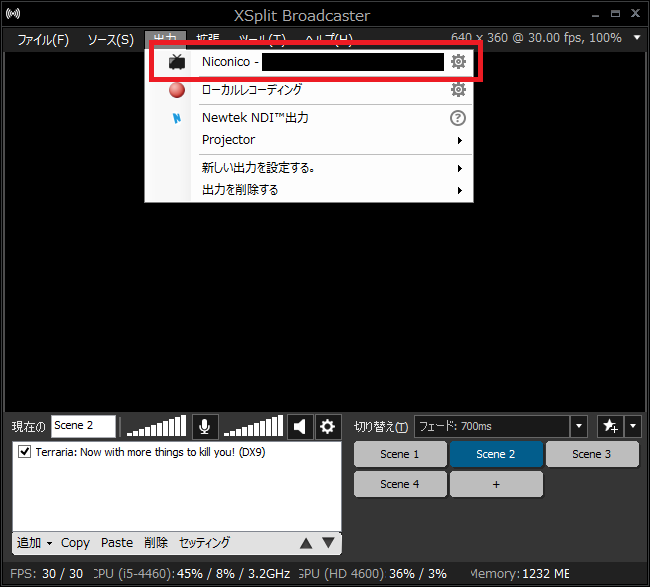Open the ソース(S) menu
650x587 pixels.
pyautogui.click(x=111, y=40)
